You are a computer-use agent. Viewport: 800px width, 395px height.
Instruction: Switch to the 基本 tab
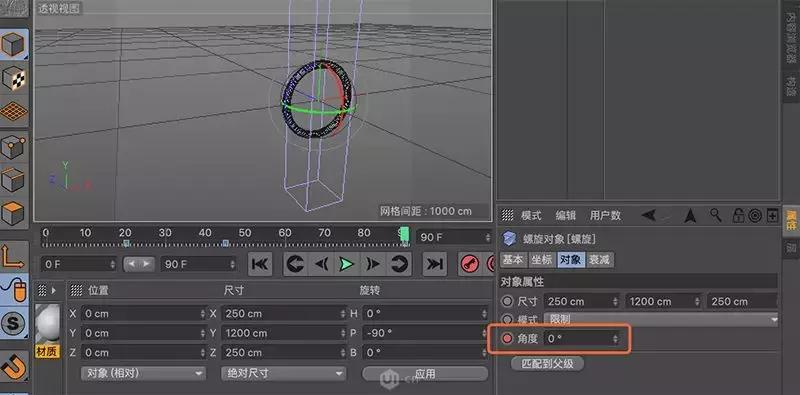click(x=513, y=260)
